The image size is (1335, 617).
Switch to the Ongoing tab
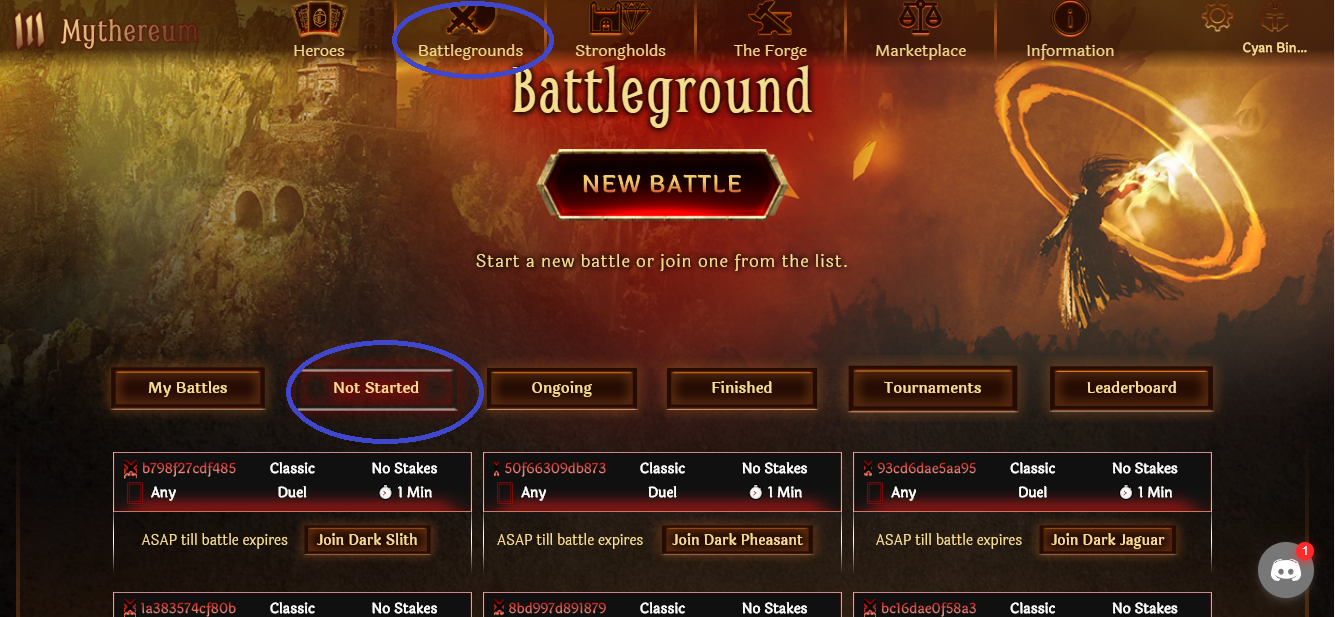561,388
